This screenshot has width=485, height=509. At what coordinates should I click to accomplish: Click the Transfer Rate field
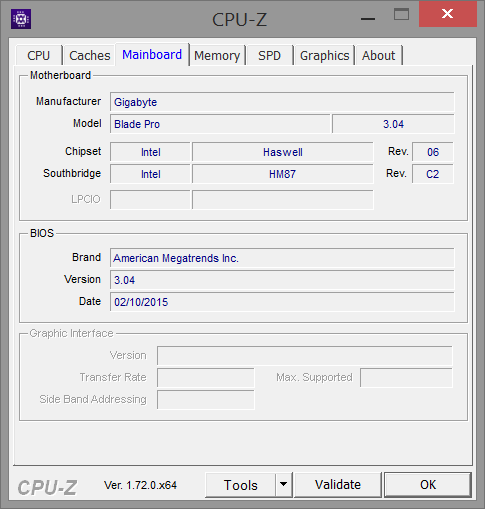coord(206,378)
